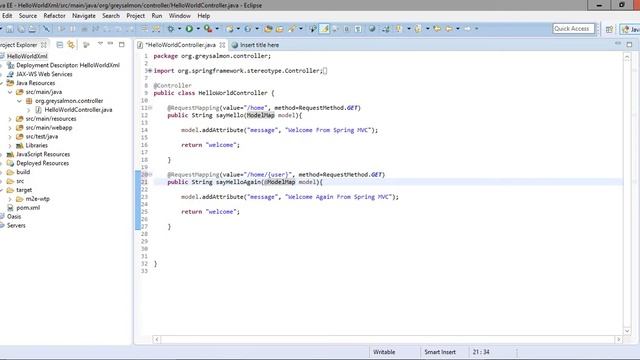Select the Oasis project

[x=14, y=217]
